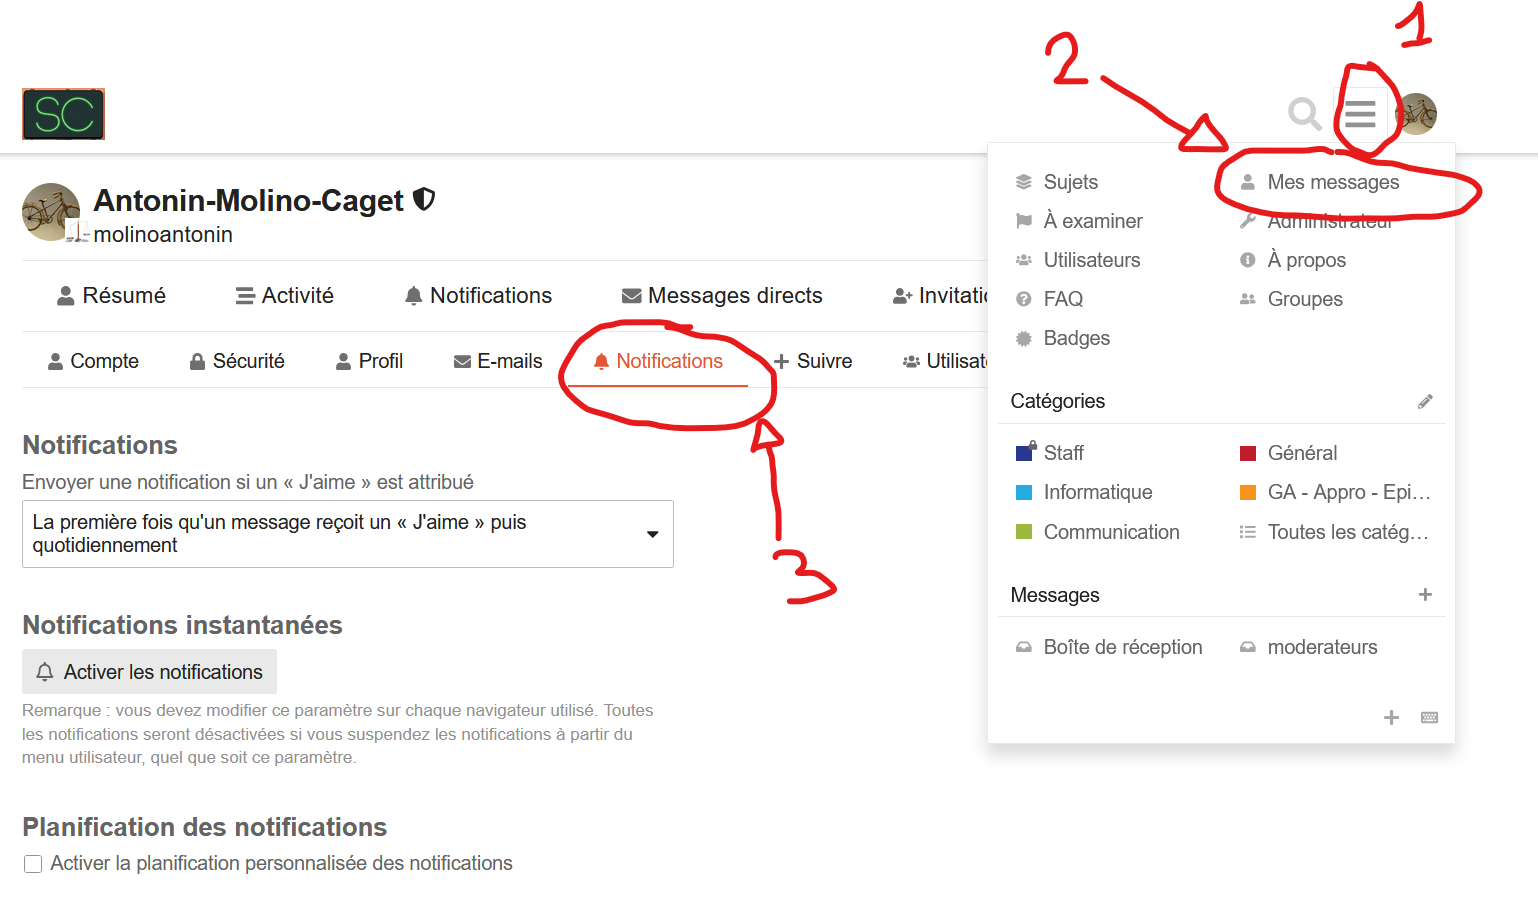Open the hamburger menu icon
The width and height of the screenshot is (1538, 924).
click(1359, 114)
